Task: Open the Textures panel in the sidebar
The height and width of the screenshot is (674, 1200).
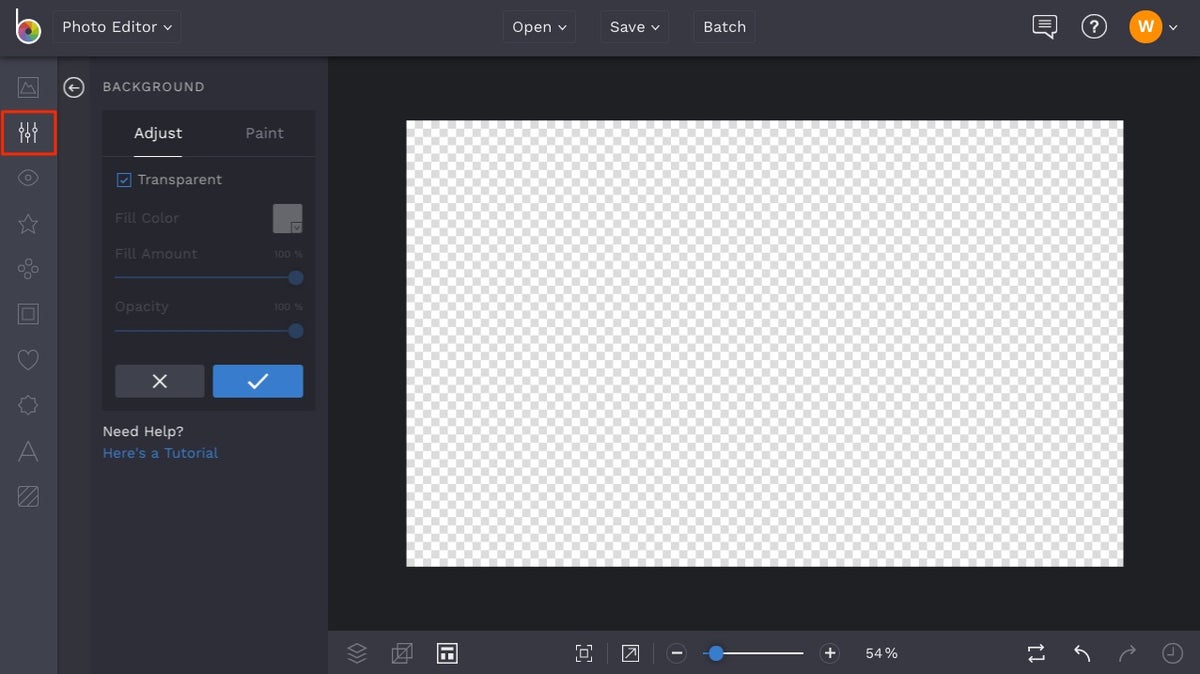Action: pyautogui.click(x=28, y=495)
